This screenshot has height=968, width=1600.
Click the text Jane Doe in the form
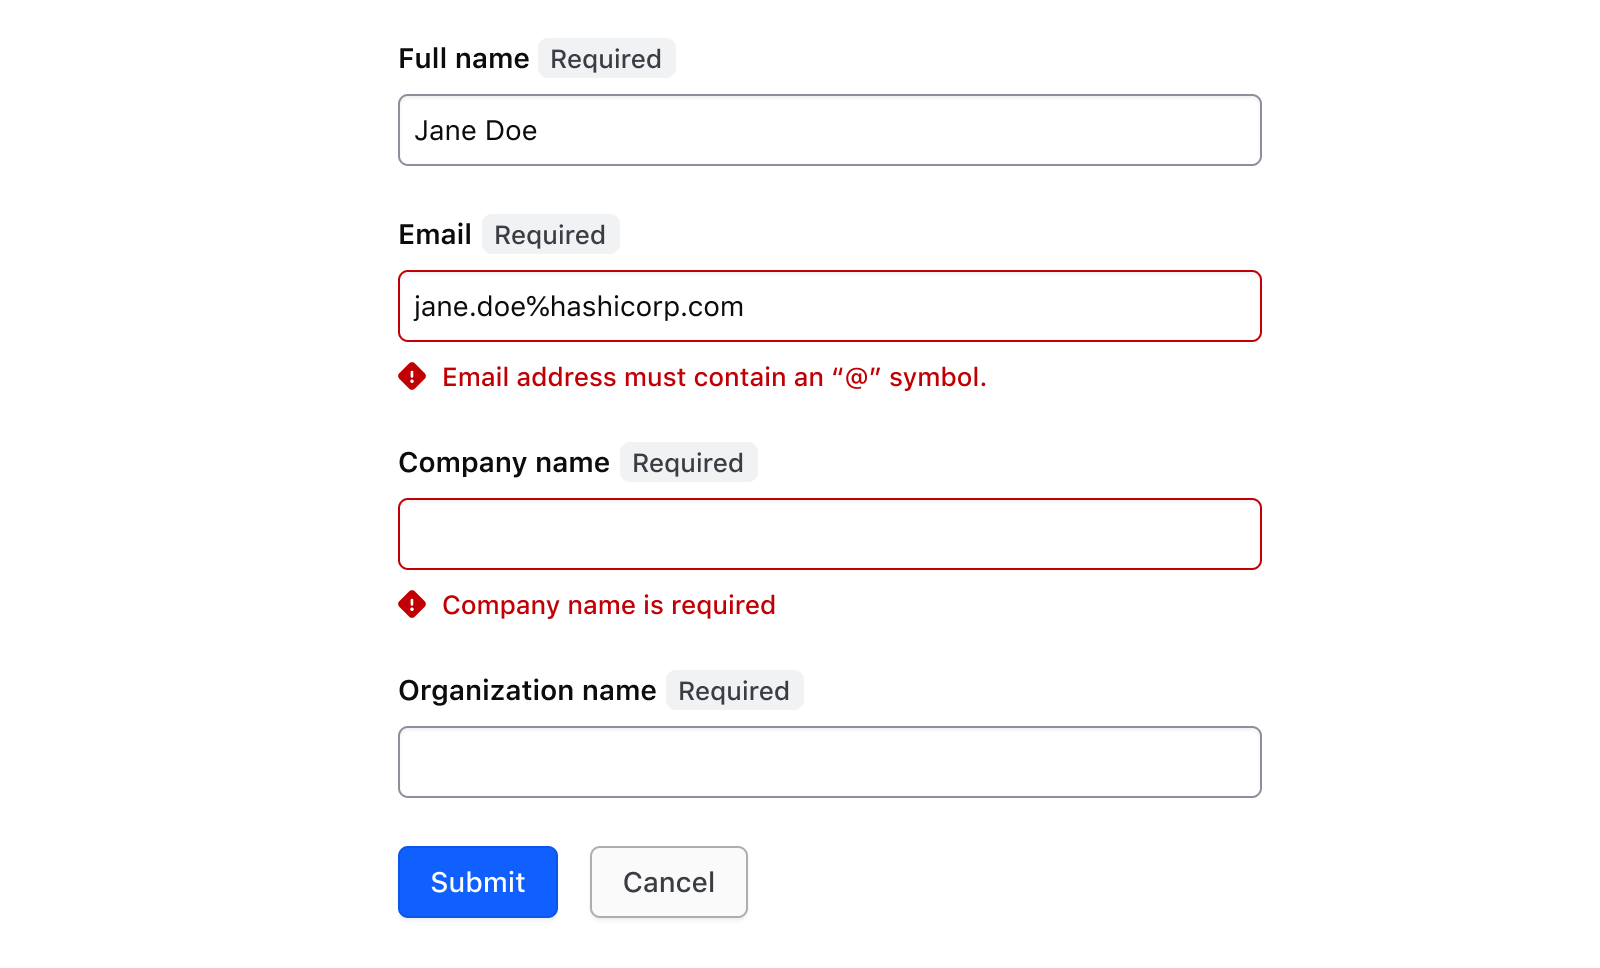tap(476, 130)
